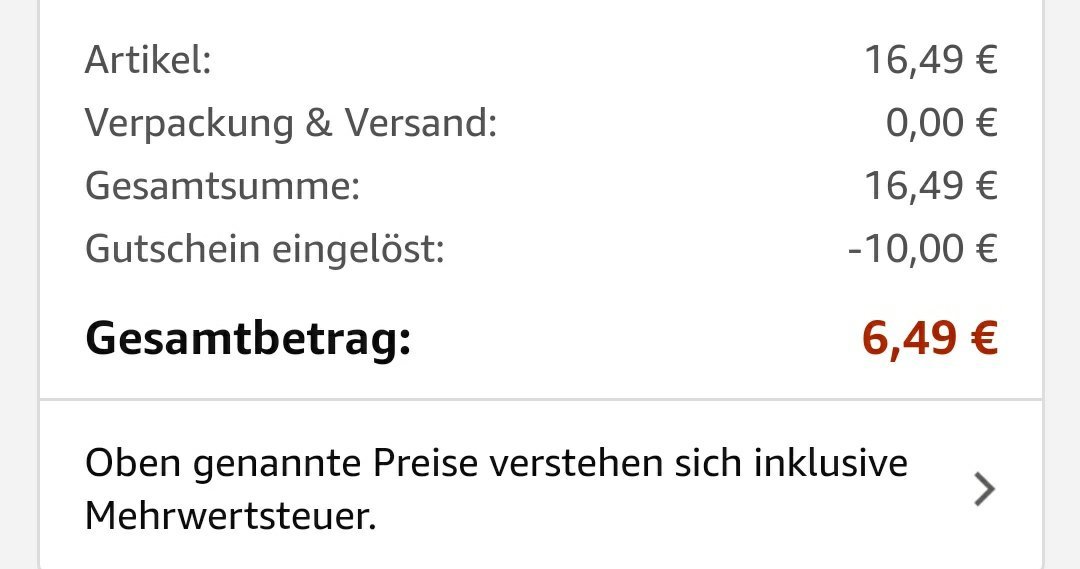This screenshot has height=569, width=1080.
Task: Select the "Gutschein eingelöst" label
Action: coord(264,249)
